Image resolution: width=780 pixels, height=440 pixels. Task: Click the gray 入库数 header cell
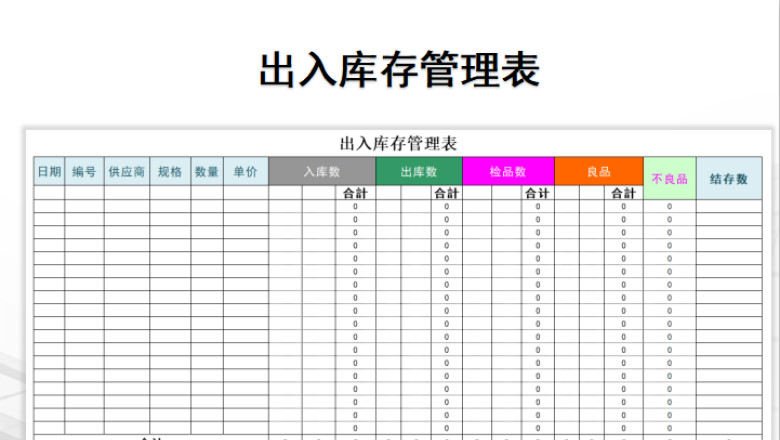[x=322, y=172]
